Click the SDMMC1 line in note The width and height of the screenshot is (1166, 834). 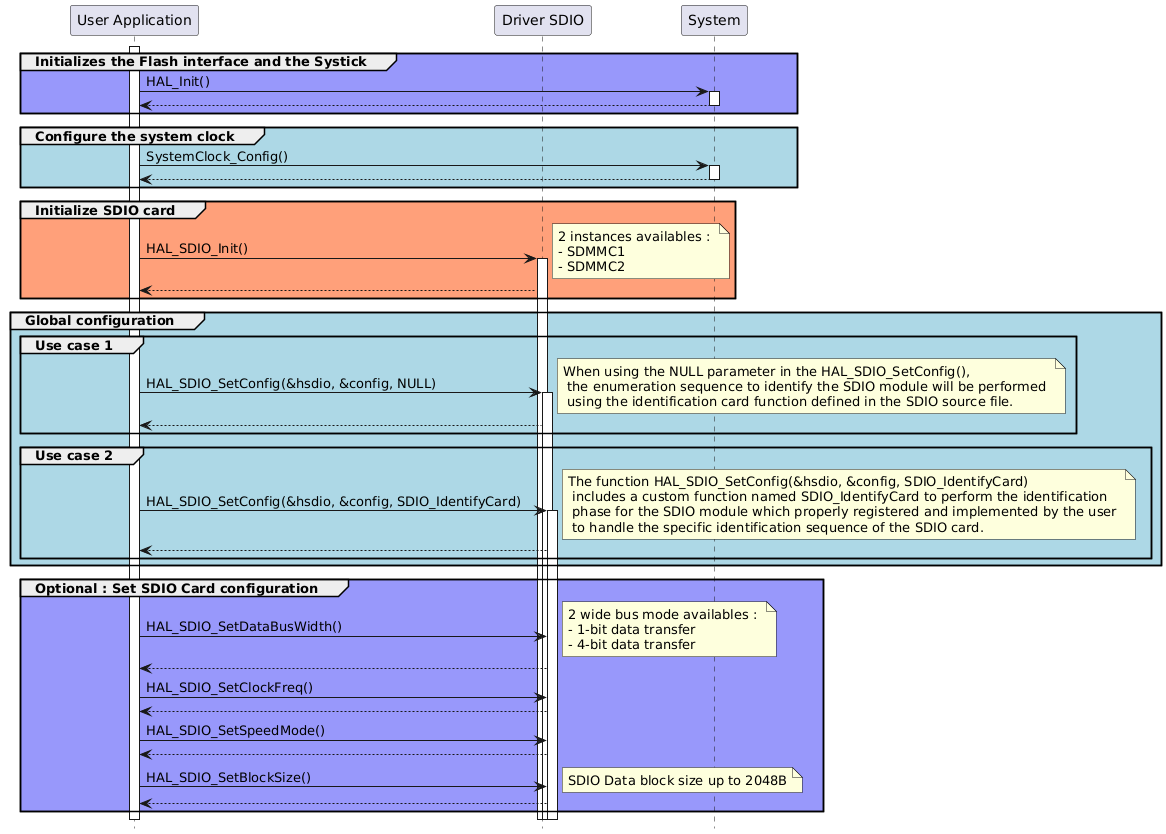pos(591,252)
